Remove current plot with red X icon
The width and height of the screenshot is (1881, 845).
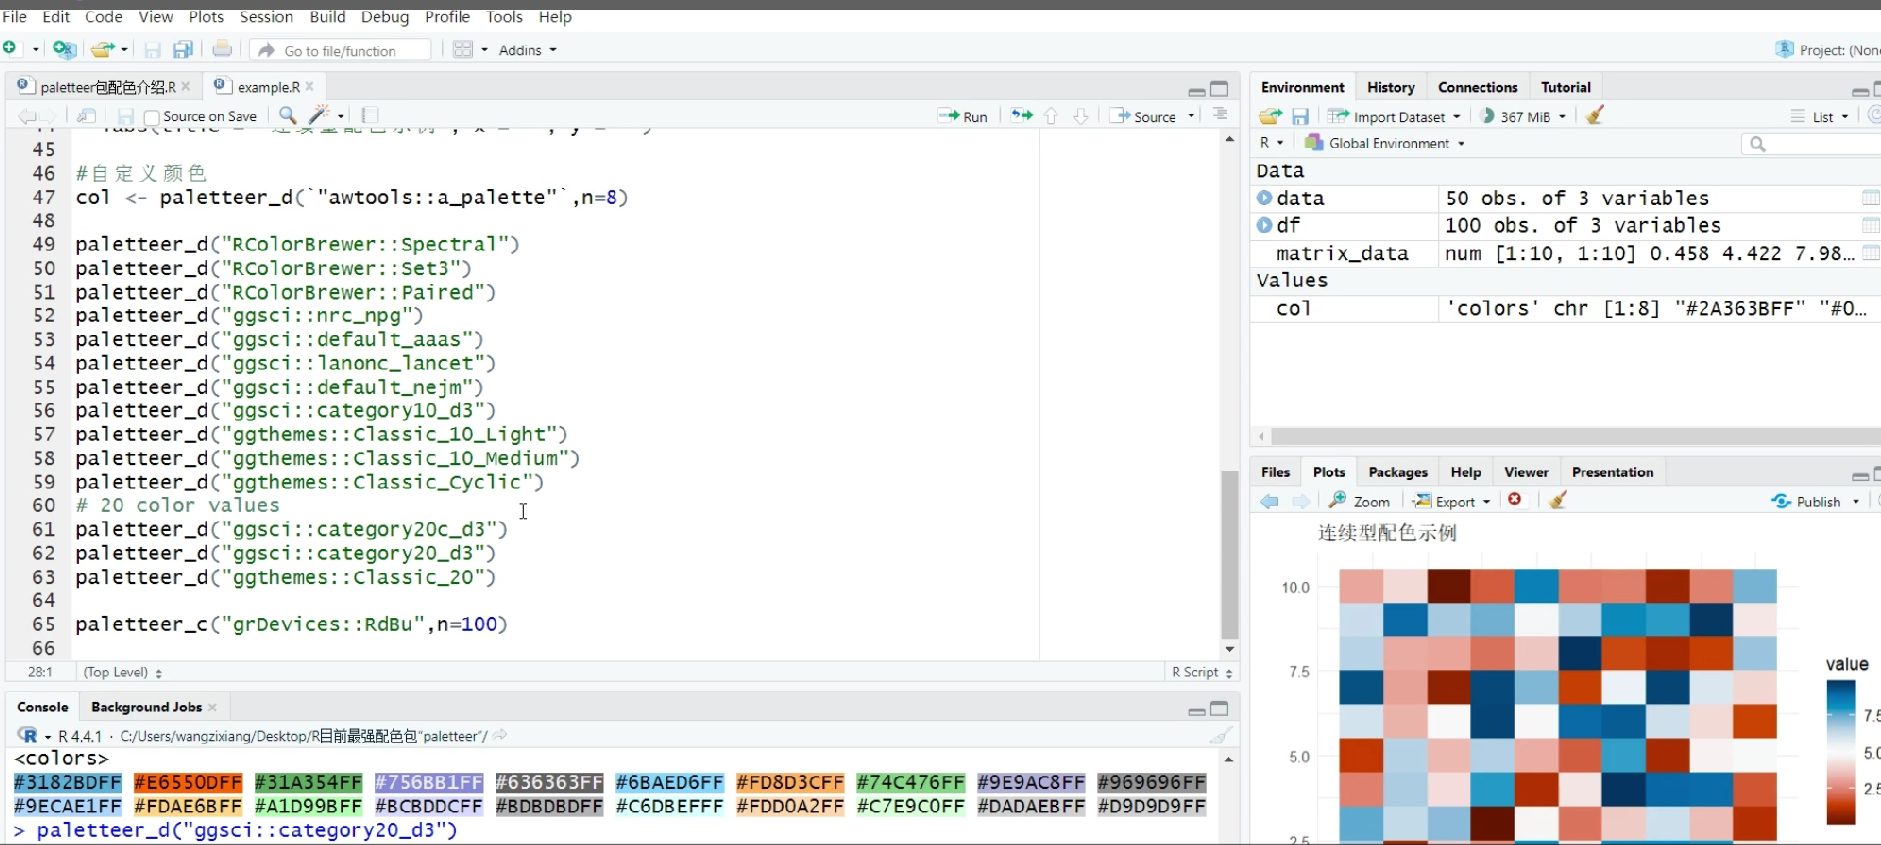click(1515, 500)
